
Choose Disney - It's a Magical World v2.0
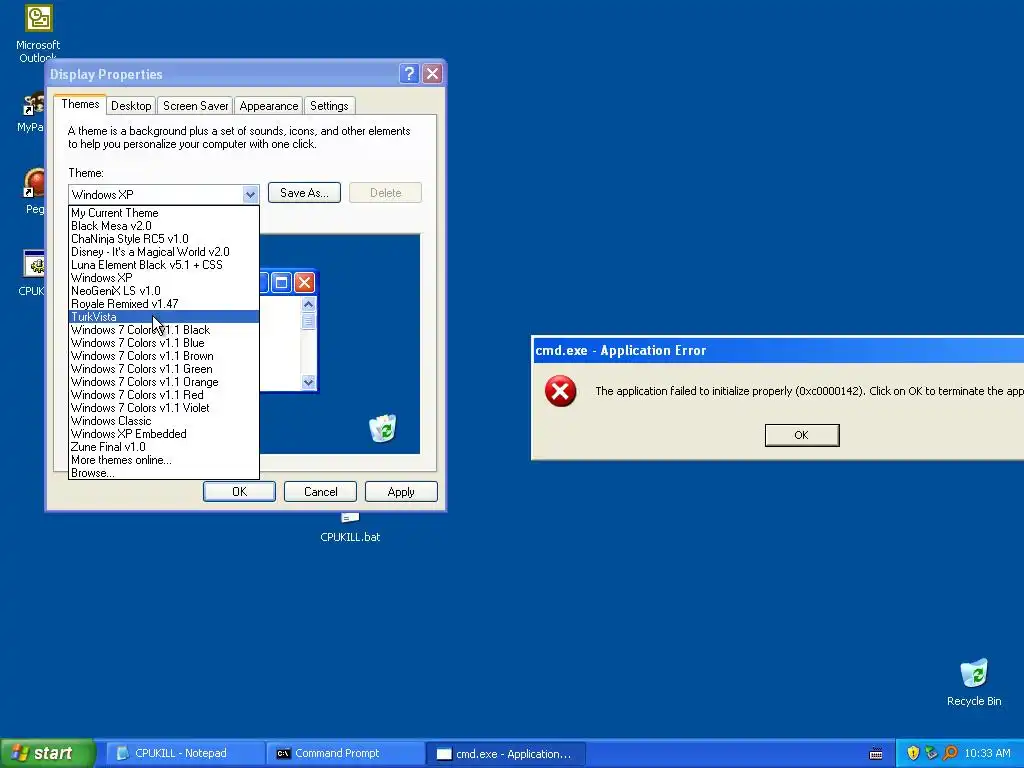point(164,252)
